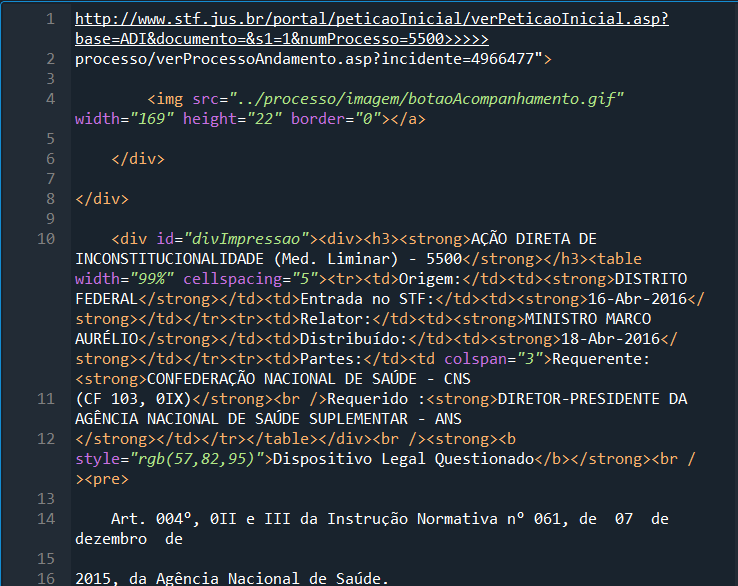The width and height of the screenshot is (738, 586).
Task: Click the colspan attribute on Partes row
Action: click(x=475, y=359)
